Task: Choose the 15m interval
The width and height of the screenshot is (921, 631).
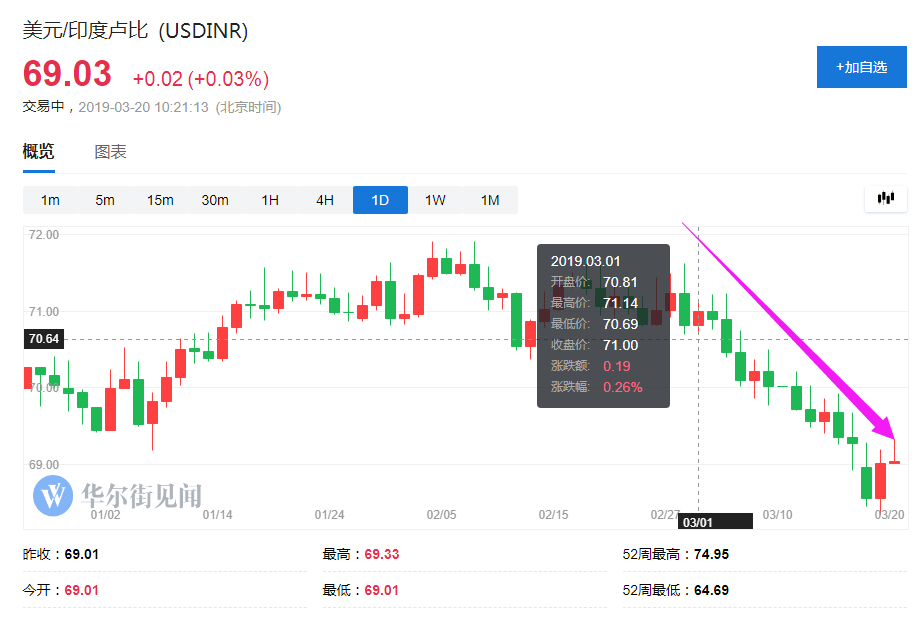Action: point(160,200)
